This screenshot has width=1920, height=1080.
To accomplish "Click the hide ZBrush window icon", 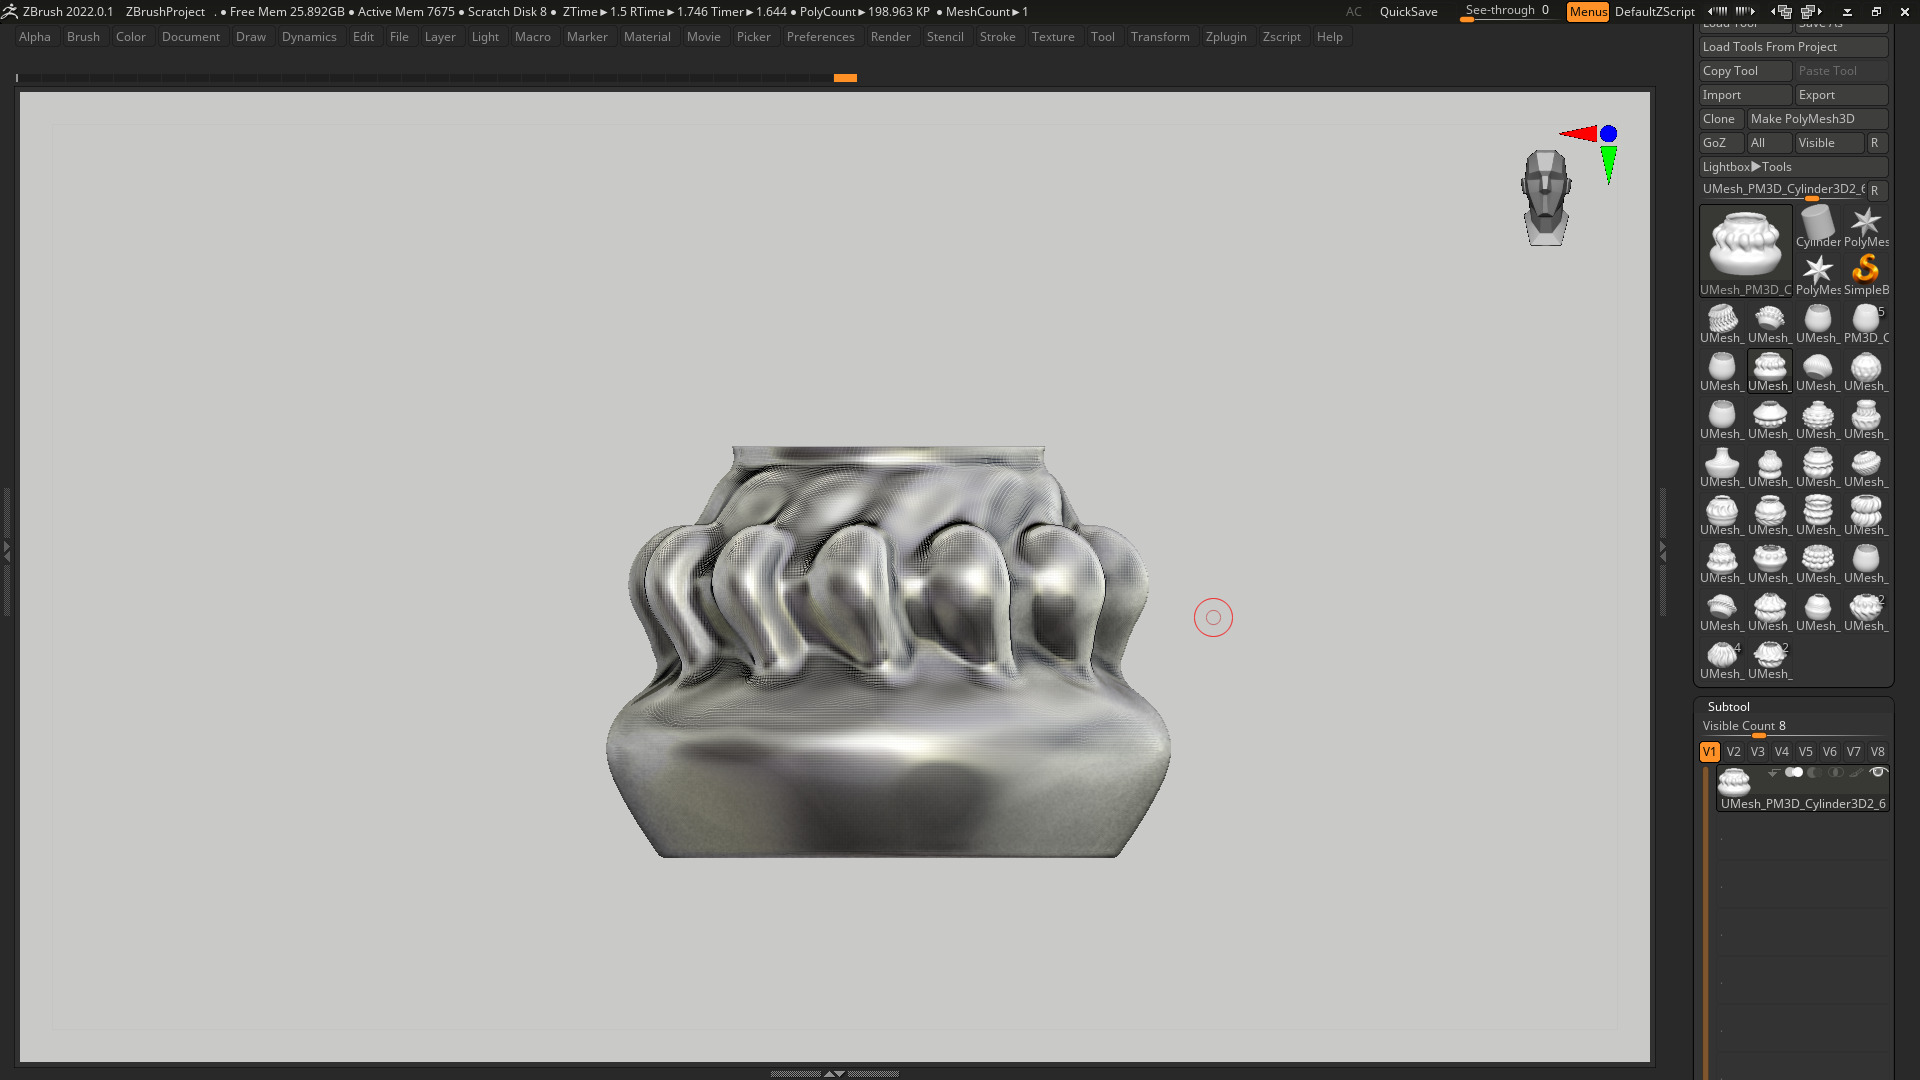I will (1847, 11).
